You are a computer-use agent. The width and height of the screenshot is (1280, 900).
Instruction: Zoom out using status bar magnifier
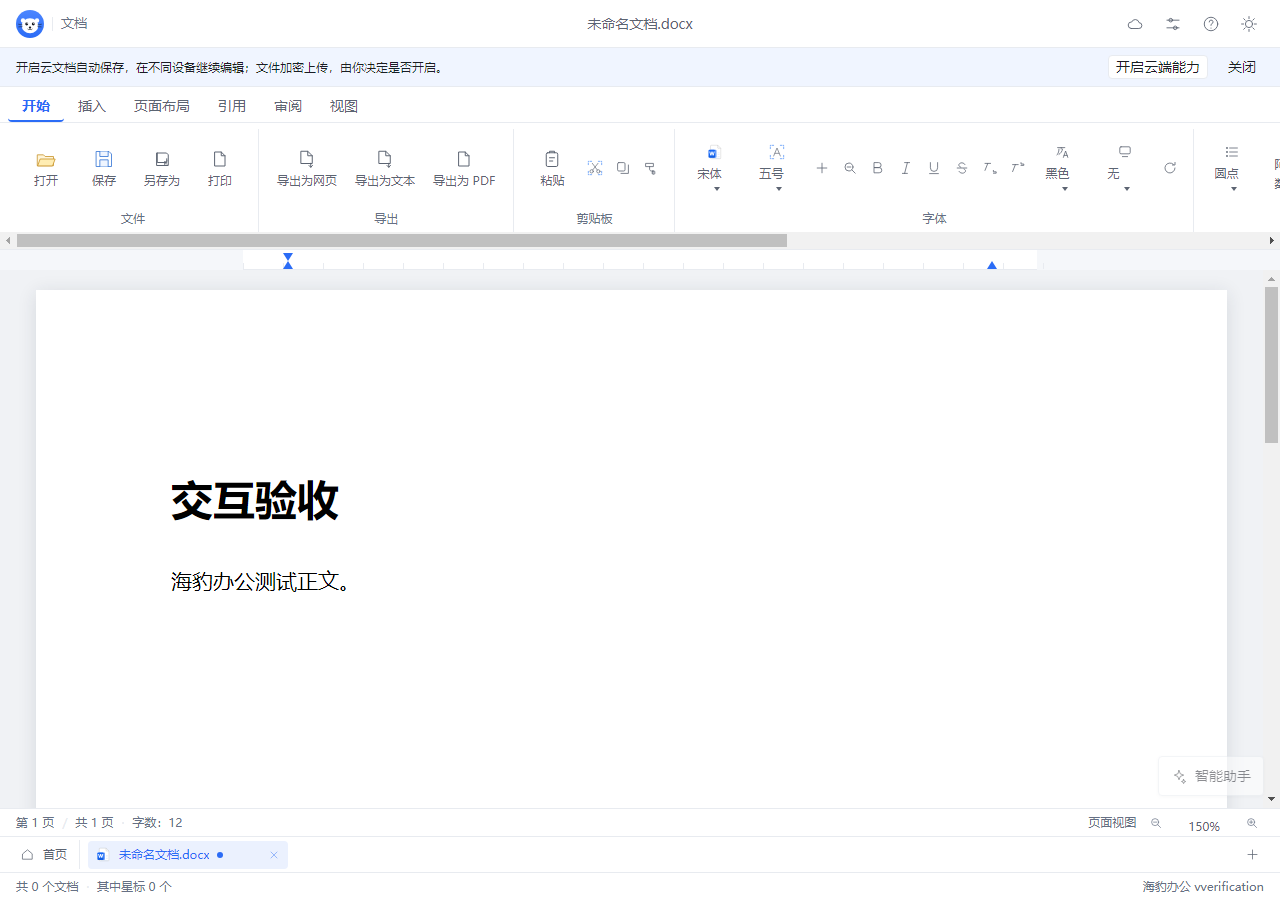1156,823
